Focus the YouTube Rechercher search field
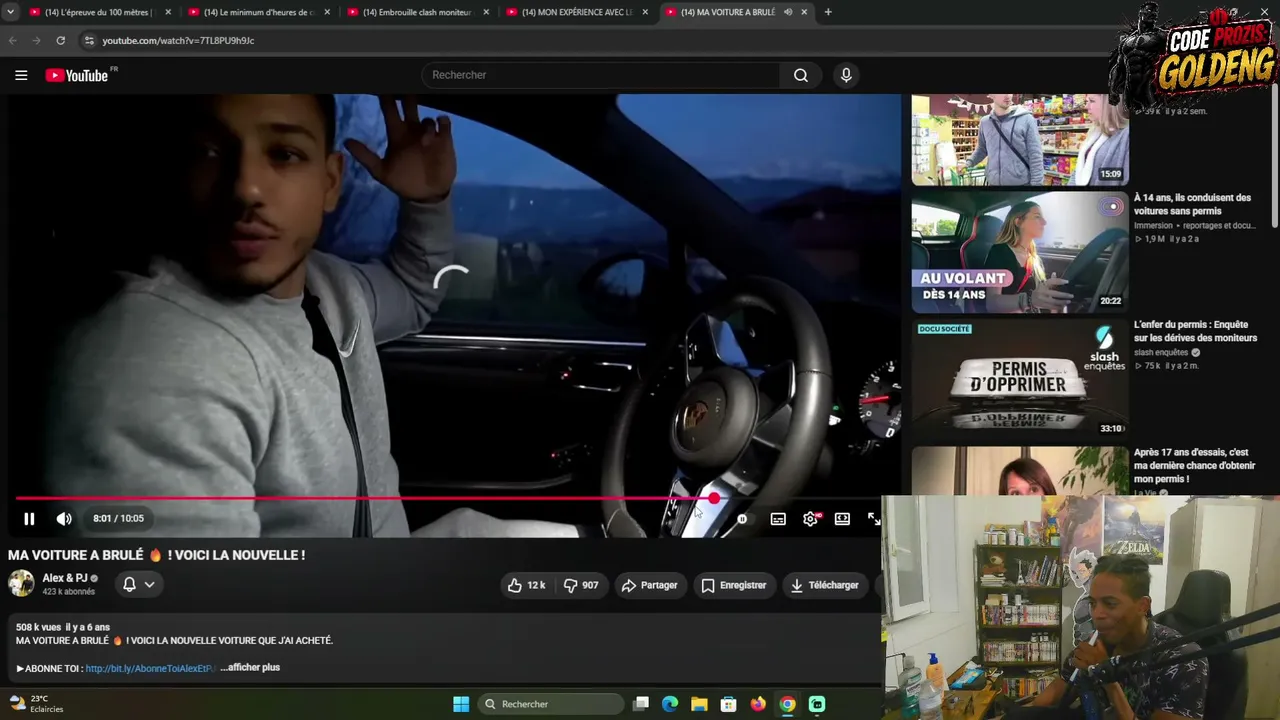 [601, 75]
